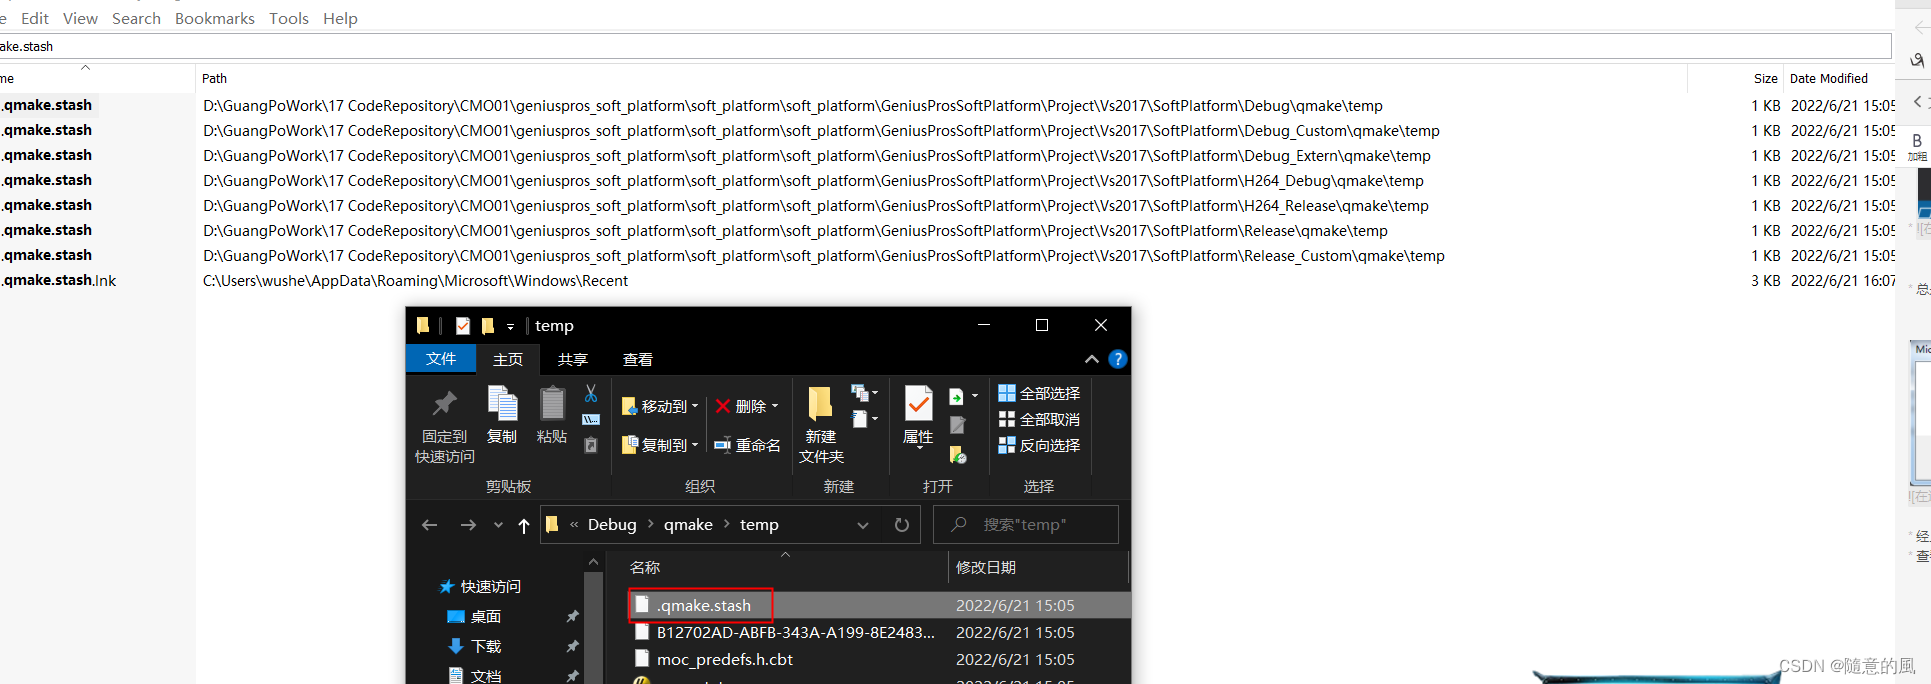The width and height of the screenshot is (1931, 684).
Task: Collapse the ribbon with the chevron
Action: click(1092, 359)
